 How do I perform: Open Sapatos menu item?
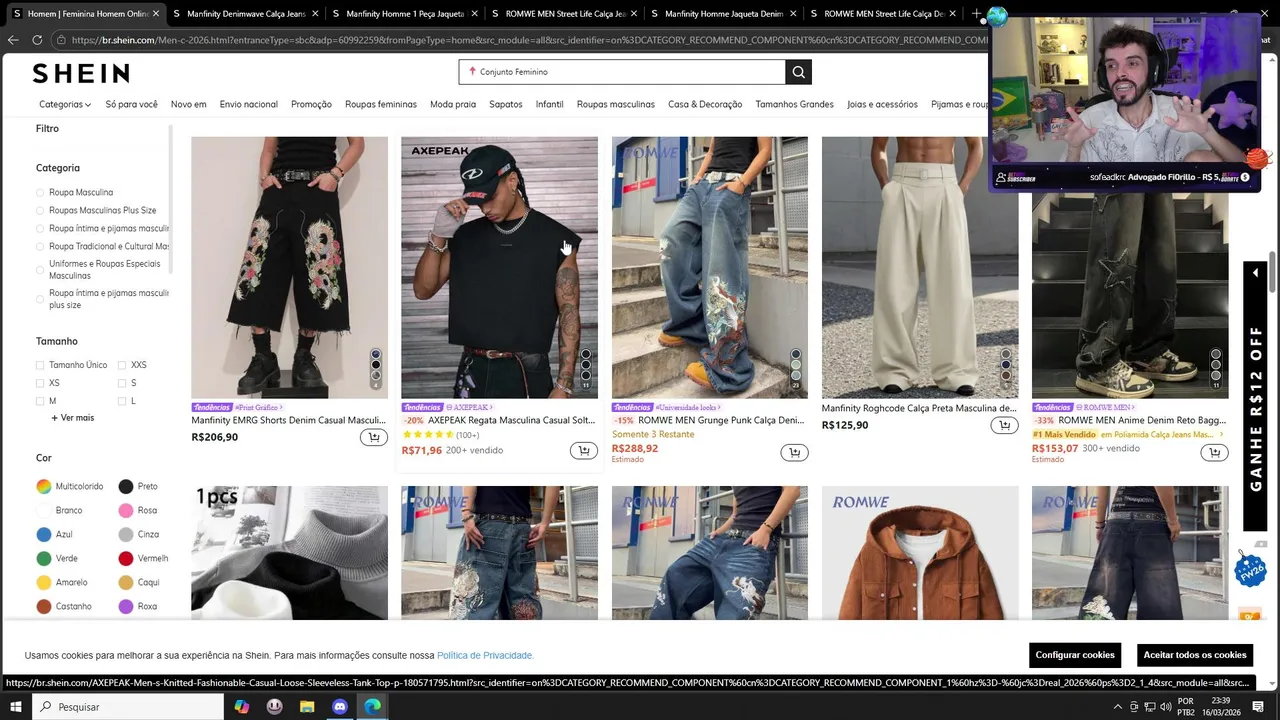tap(505, 104)
